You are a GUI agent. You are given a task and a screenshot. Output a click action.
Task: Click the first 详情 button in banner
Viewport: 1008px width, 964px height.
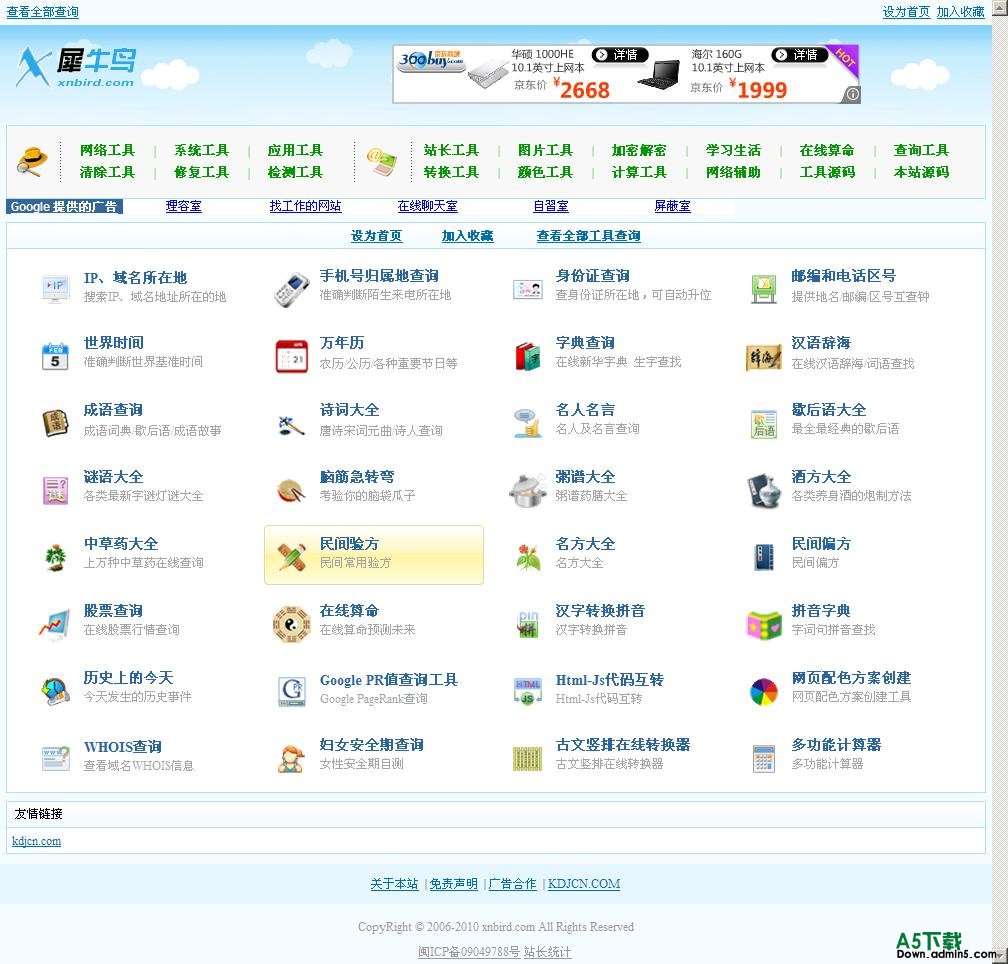point(619,55)
